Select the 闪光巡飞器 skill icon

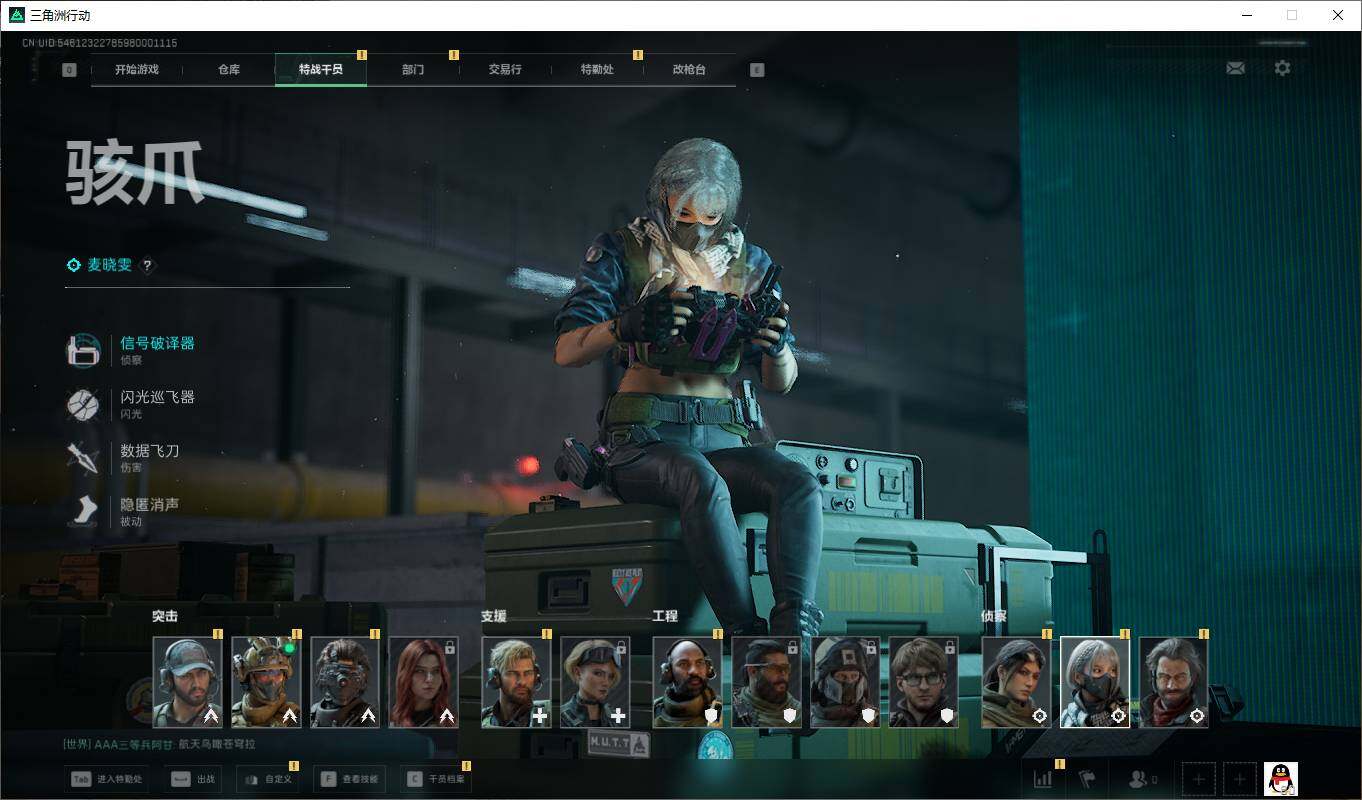[83, 404]
